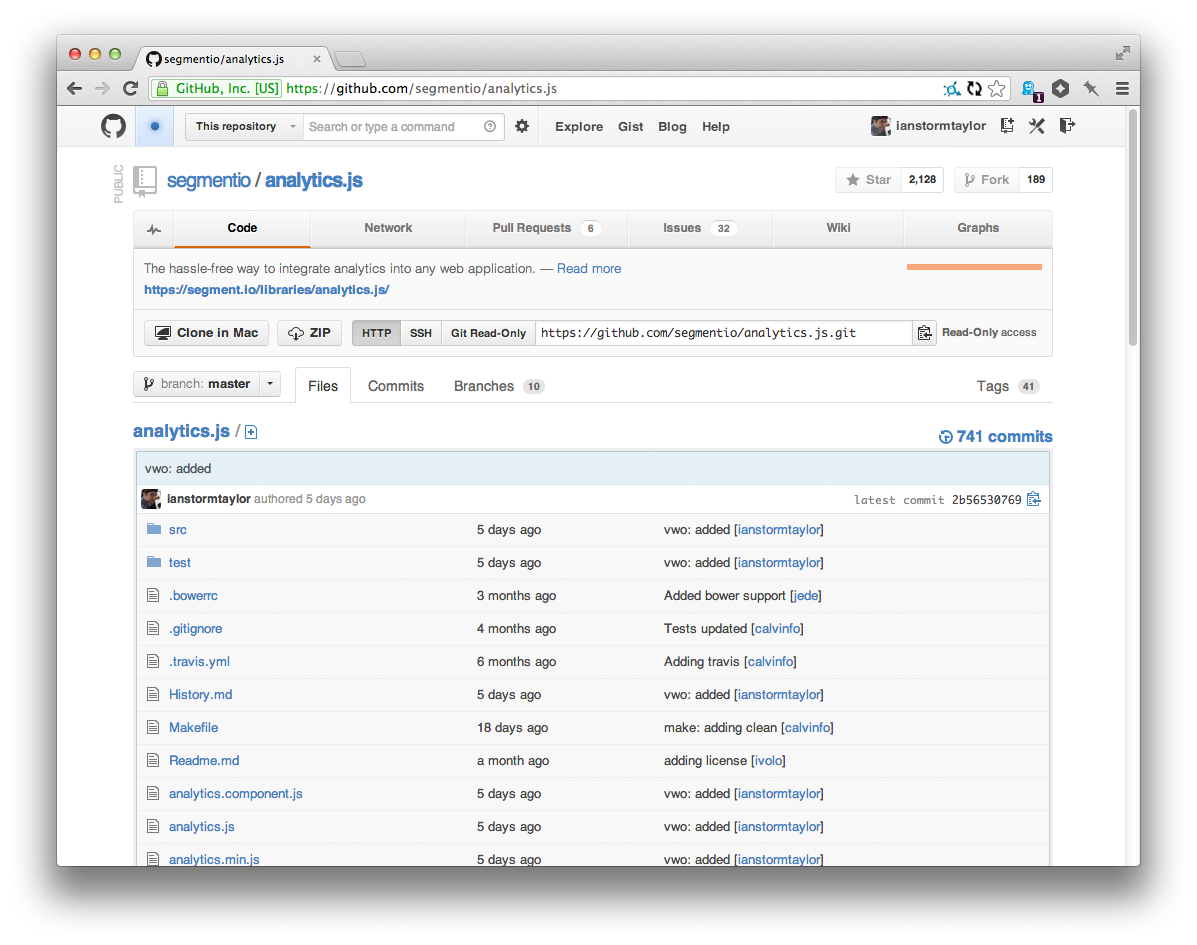Open calvinfo author link on .gitignore row
Viewport: 1197px width, 945px height.
click(x=777, y=629)
